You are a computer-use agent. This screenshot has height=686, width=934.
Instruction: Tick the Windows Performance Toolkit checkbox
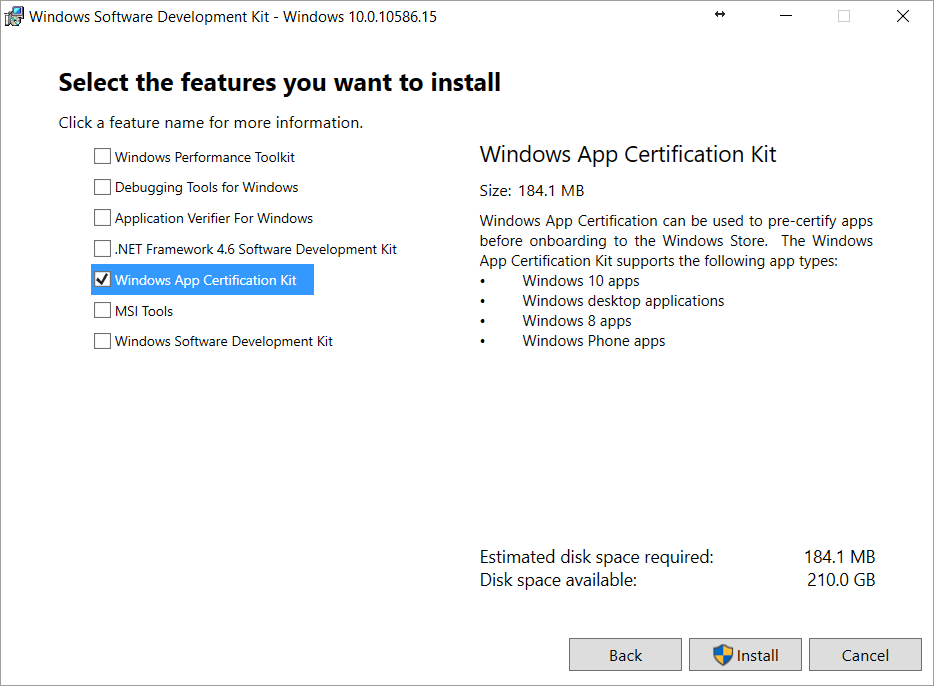tap(102, 157)
